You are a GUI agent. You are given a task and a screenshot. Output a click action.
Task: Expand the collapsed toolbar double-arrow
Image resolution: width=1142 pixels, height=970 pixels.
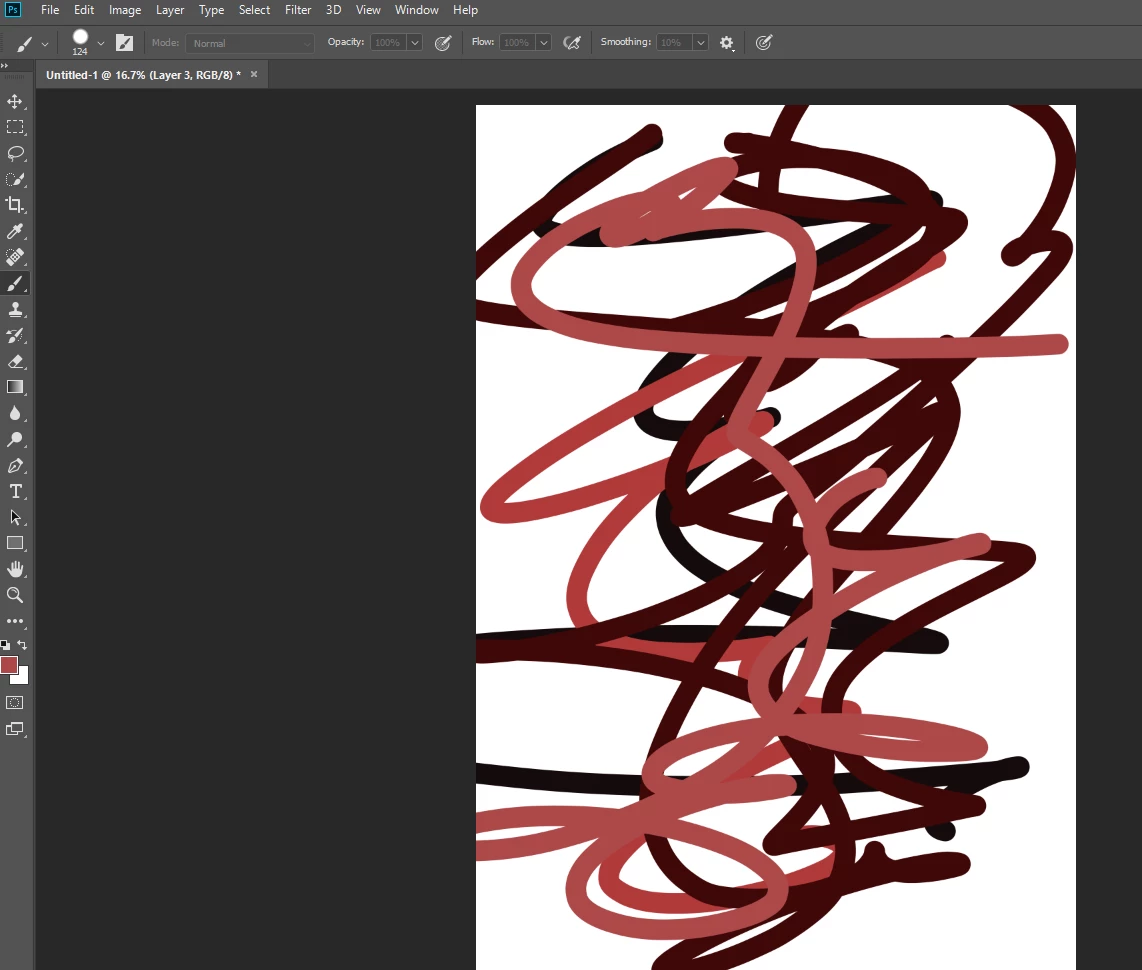click(5, 66)
